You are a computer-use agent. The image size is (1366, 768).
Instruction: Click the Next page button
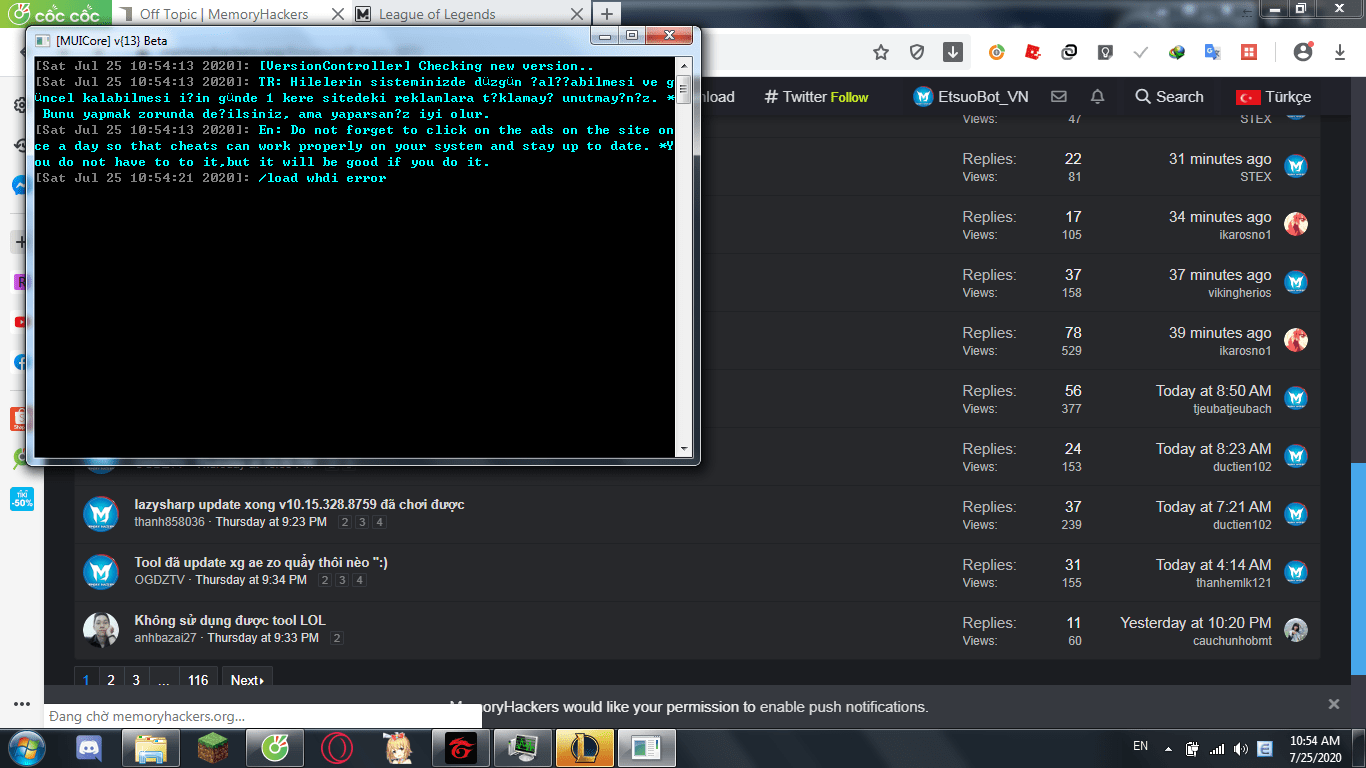[x=247, y=680]
